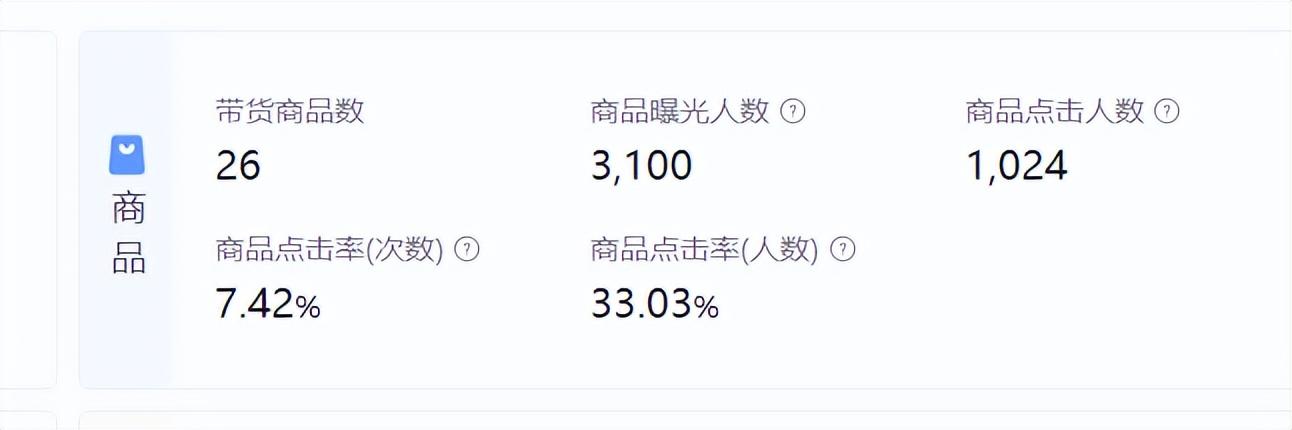Select the value 26 under 带货商品数
The height and width of the screenshot is (430, 1292).
point(238,166)
